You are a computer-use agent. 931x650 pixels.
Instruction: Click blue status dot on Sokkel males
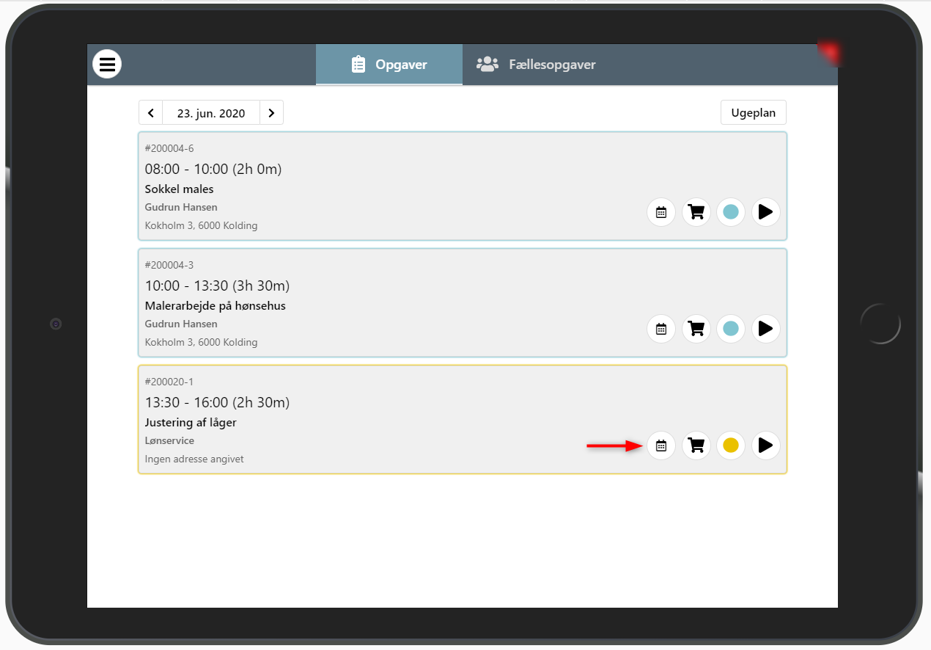(731, 212)
